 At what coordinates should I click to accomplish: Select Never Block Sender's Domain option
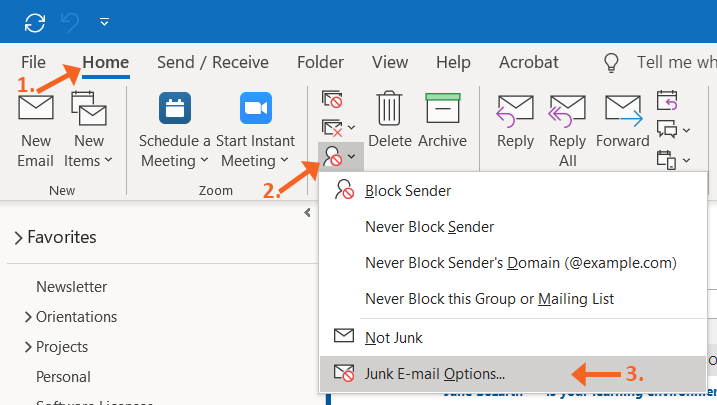[521, 263]
